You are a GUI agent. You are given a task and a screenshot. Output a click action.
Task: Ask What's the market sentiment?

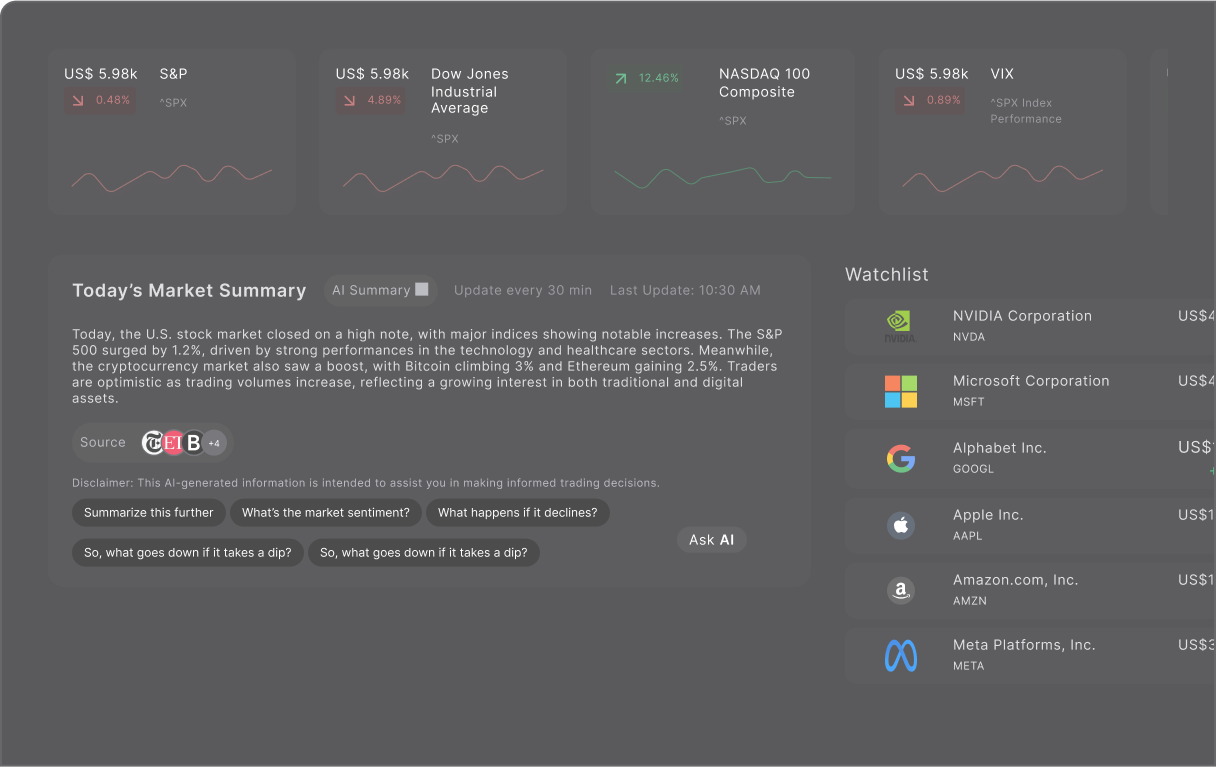(x=326, y=513)
